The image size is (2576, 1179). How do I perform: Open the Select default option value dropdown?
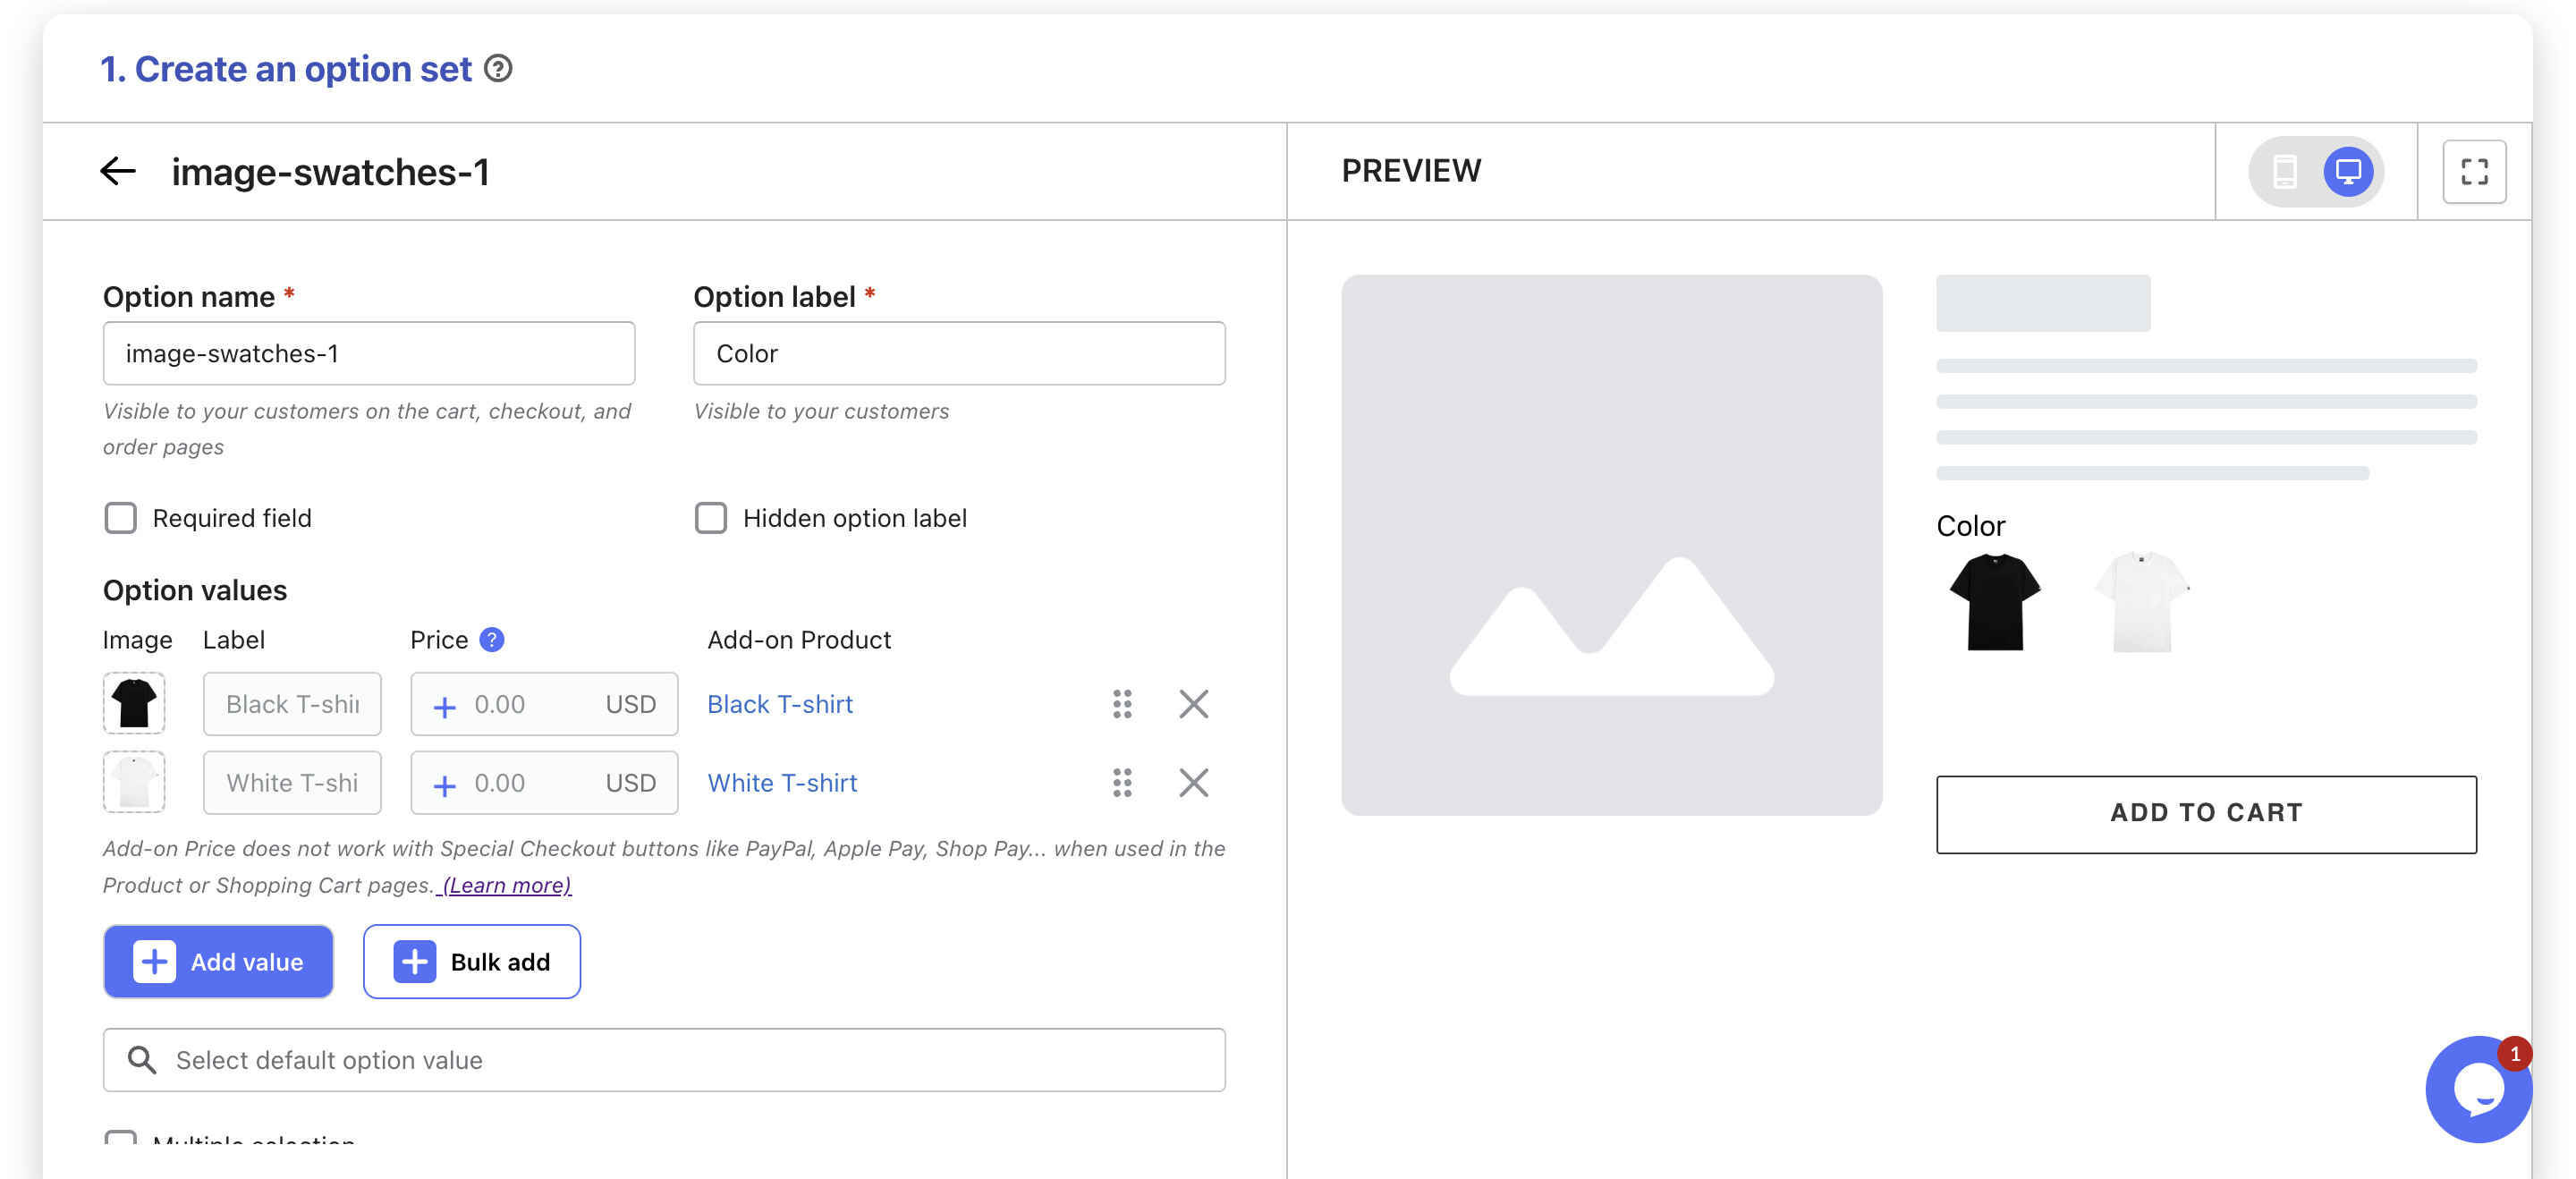(664, 1060)
